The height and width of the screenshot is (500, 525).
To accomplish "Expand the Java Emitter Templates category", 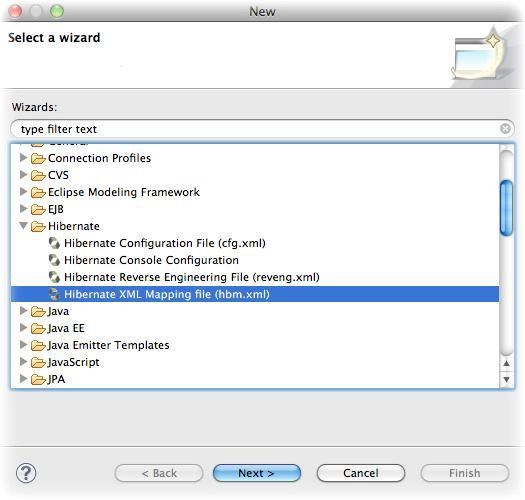I will tap(23, 345).
